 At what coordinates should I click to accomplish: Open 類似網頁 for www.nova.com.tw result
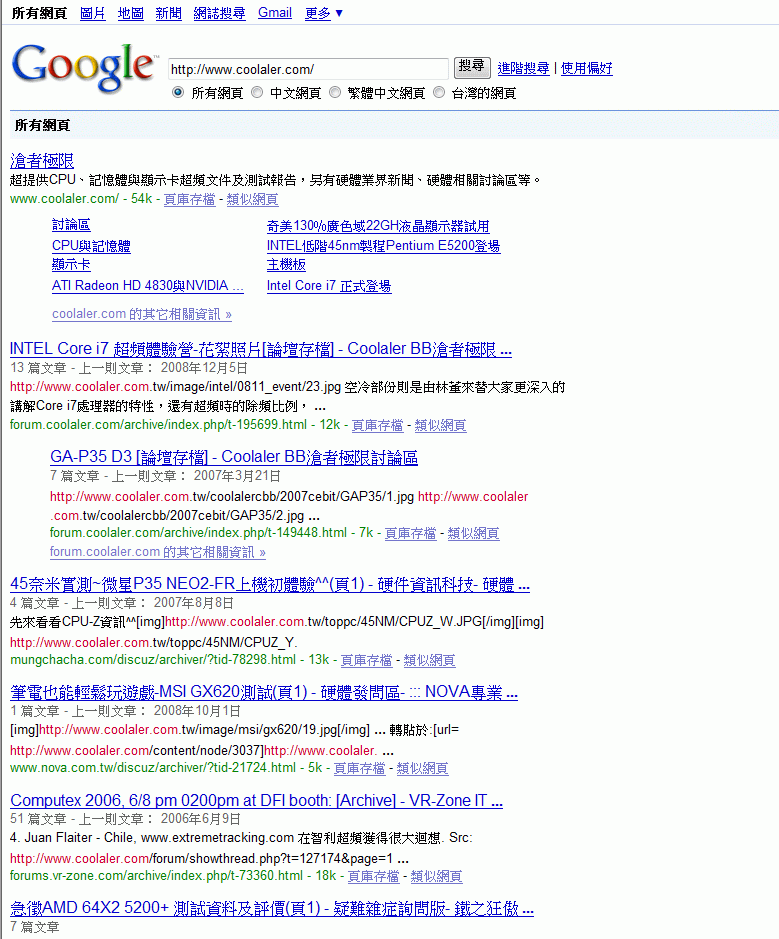coord(423,768)
